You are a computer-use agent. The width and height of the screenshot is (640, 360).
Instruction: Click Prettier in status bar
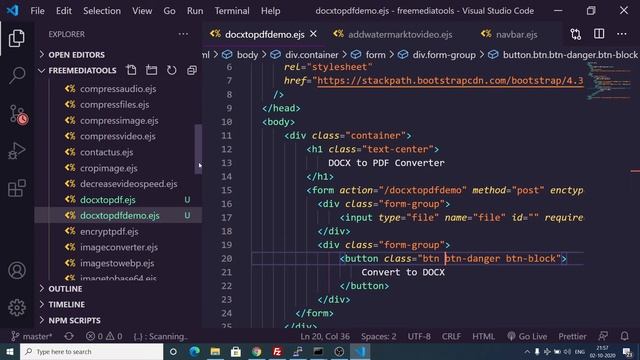click(572, 336)
